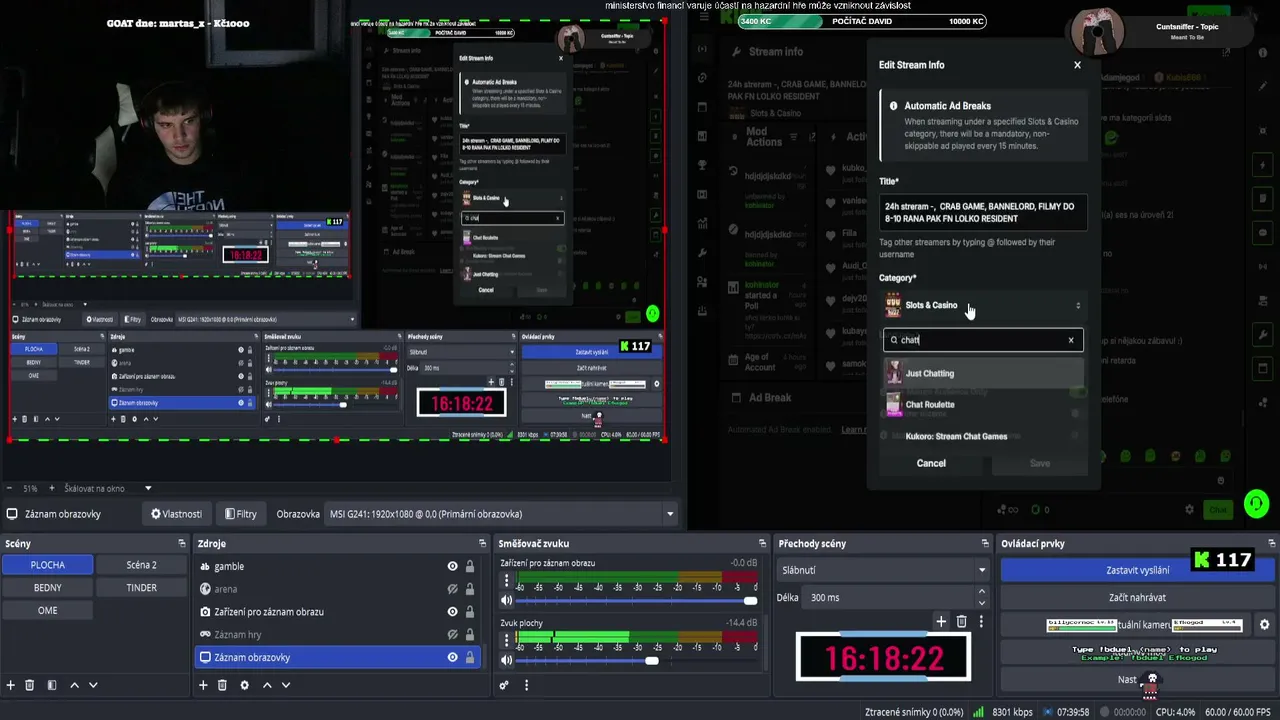Open advanced audio properties gears in mixer

[x=504, y=685]
